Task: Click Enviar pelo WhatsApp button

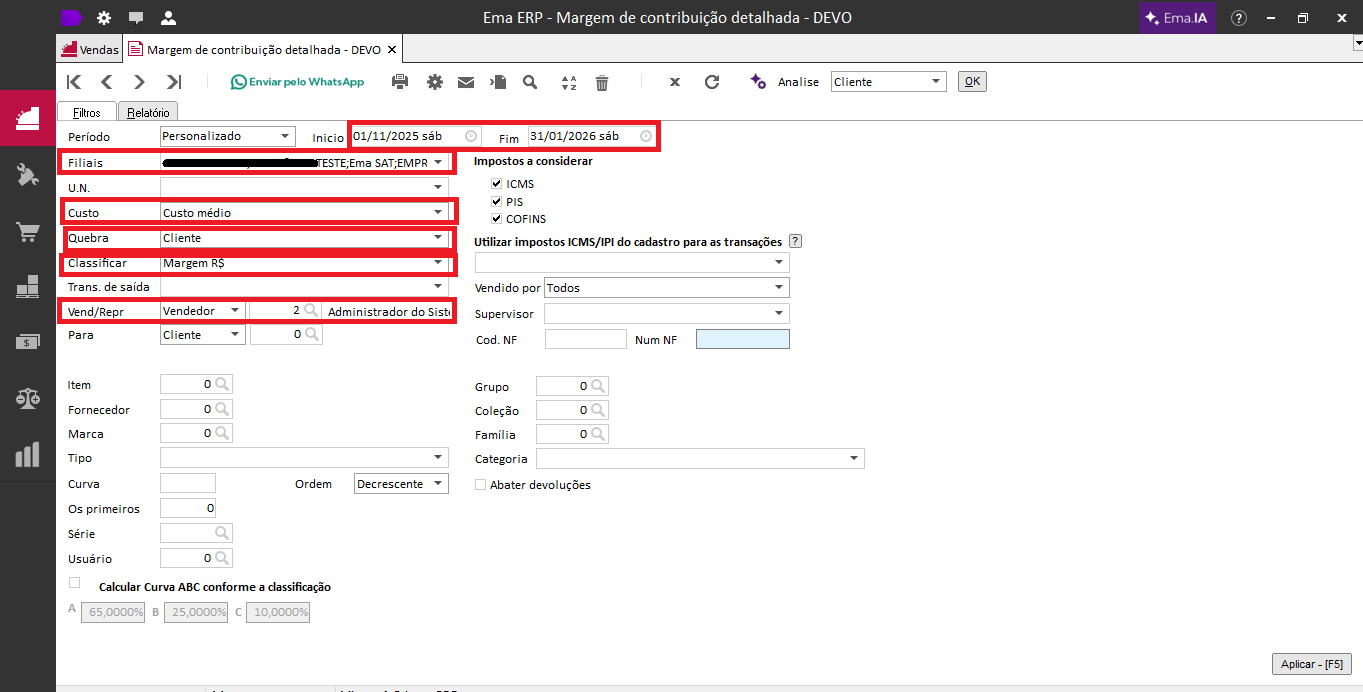Action: point(297,82)
